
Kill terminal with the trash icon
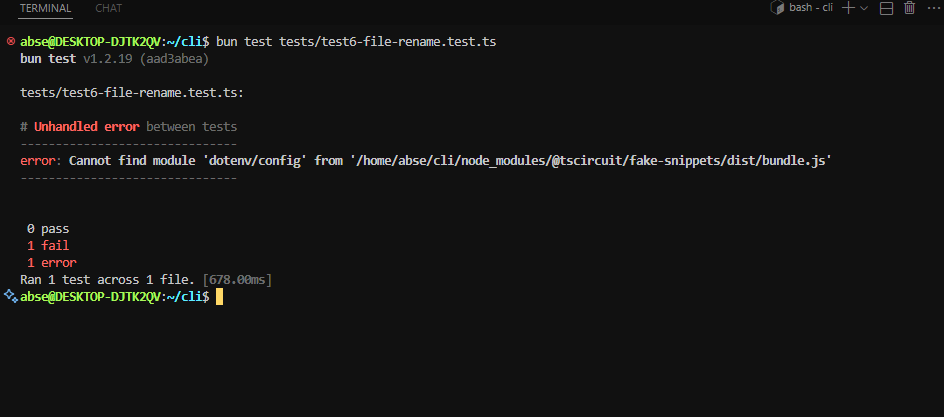[x=909, y=8]
